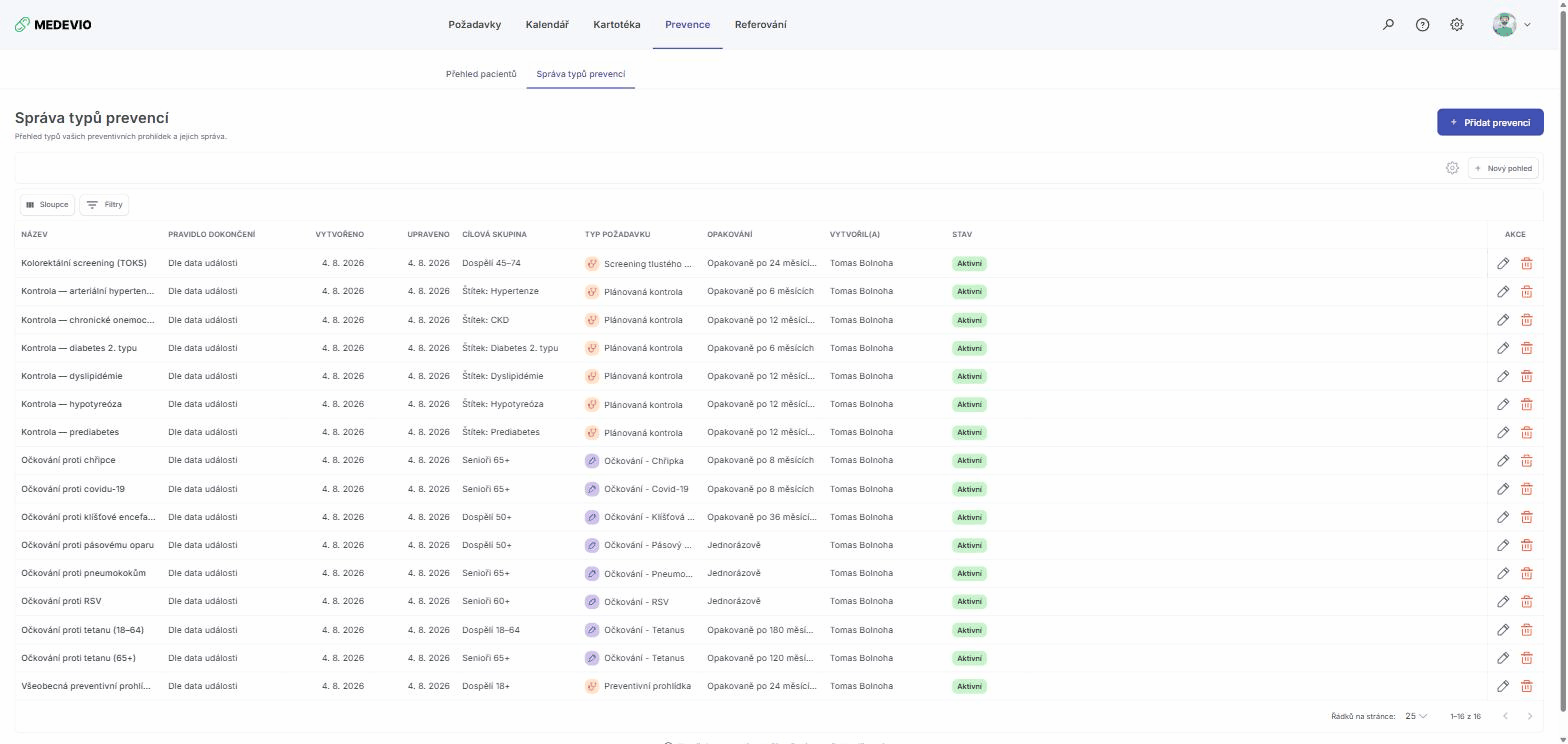Open the Filtry filter panel

[x=104, y=205]
